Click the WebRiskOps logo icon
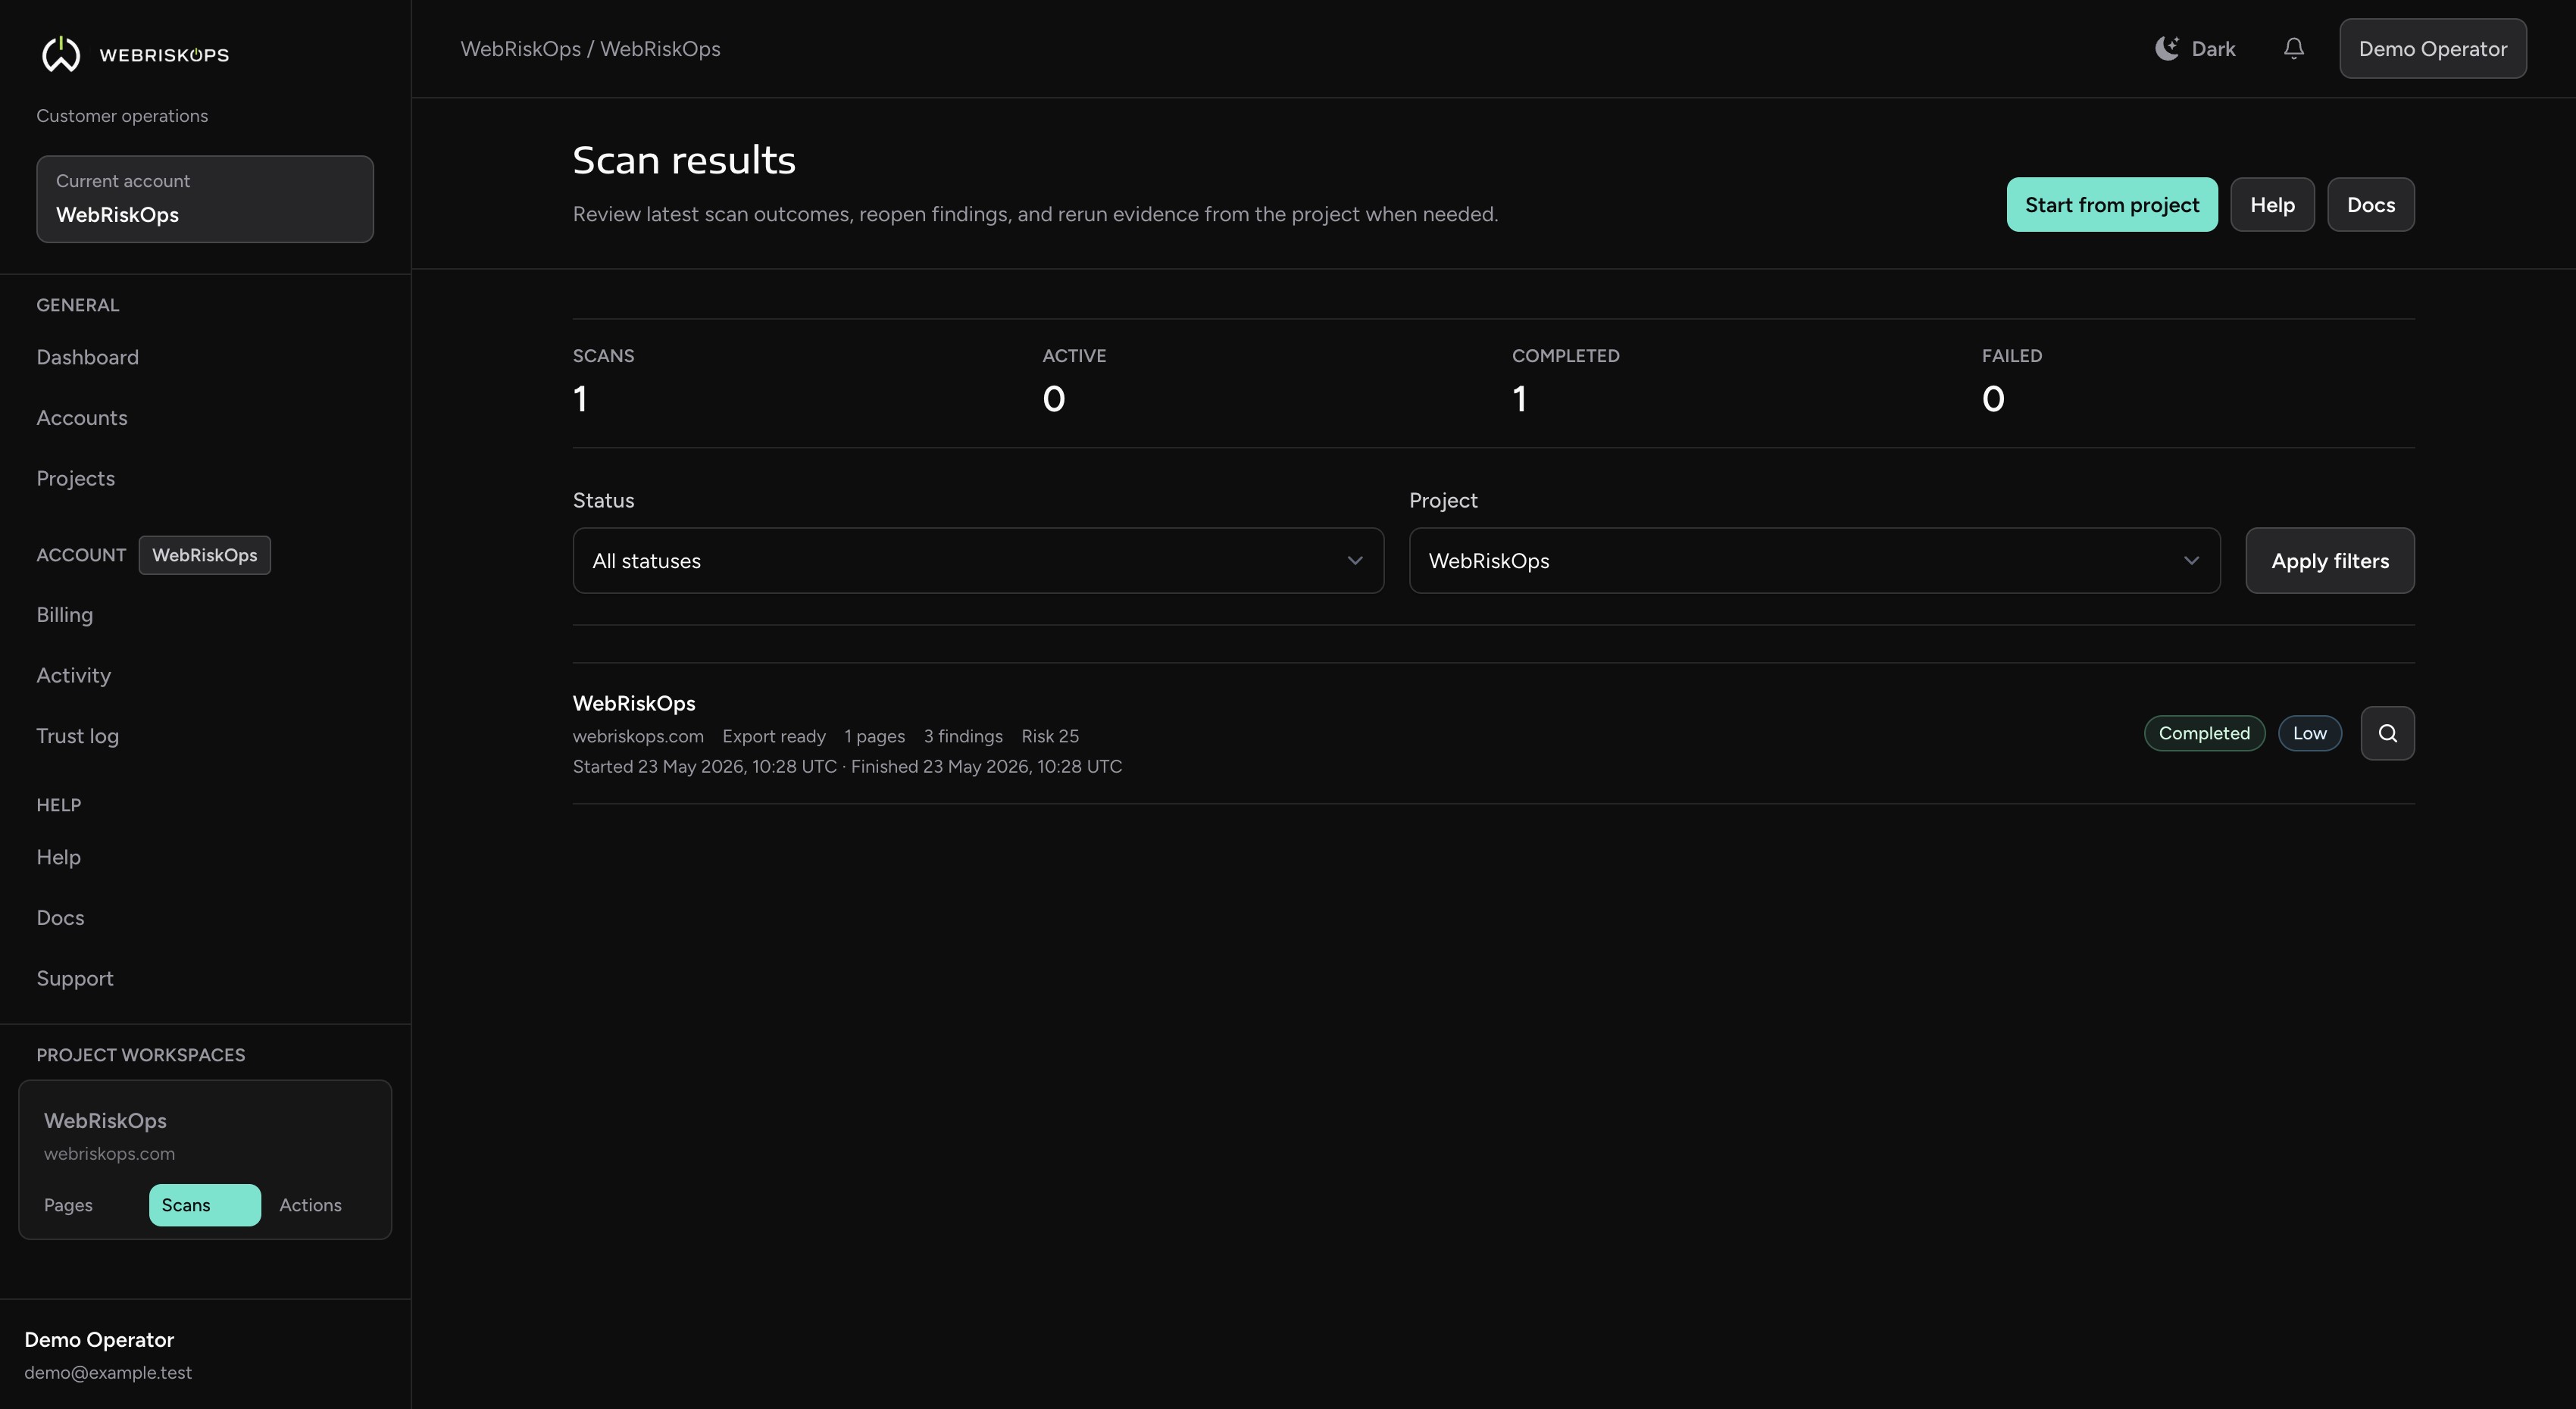Viewport: 2576px width, 1409px height. tap(61, 54)
